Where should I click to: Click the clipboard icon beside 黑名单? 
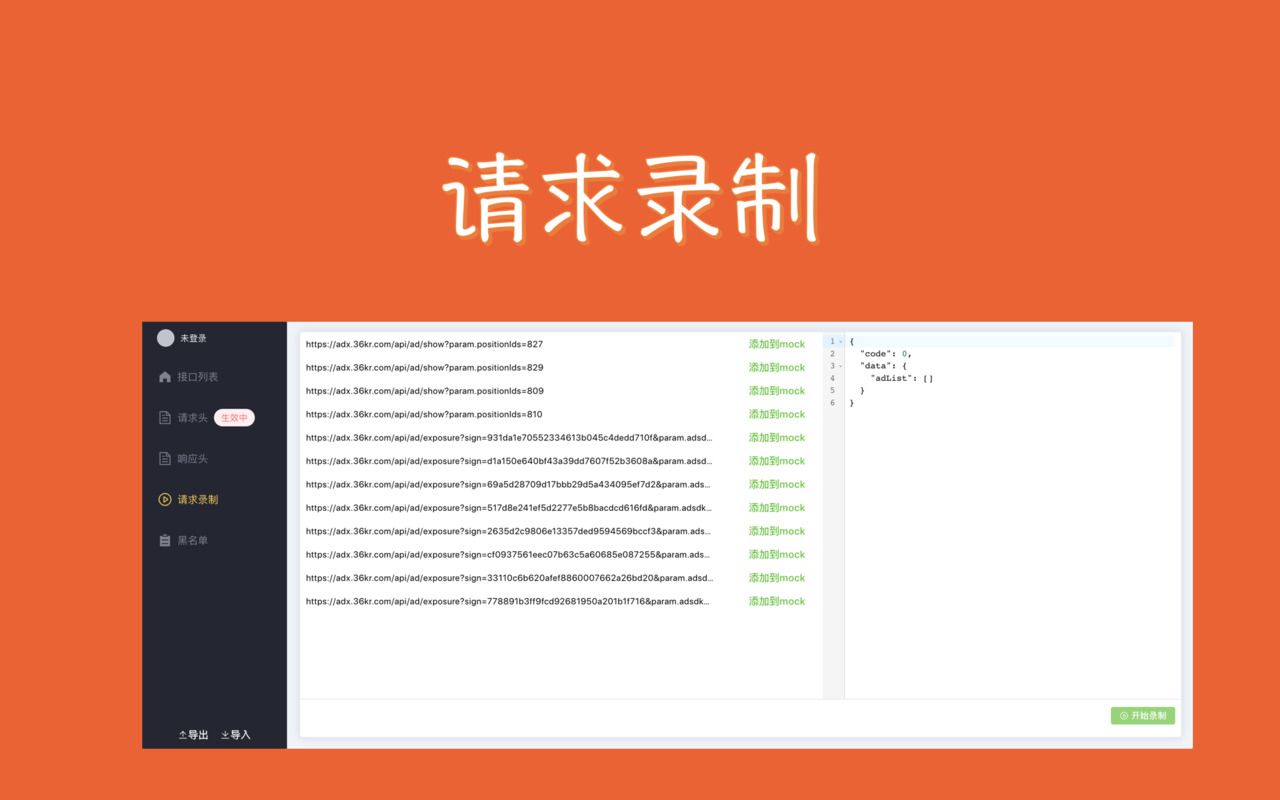tap(165, 540)
